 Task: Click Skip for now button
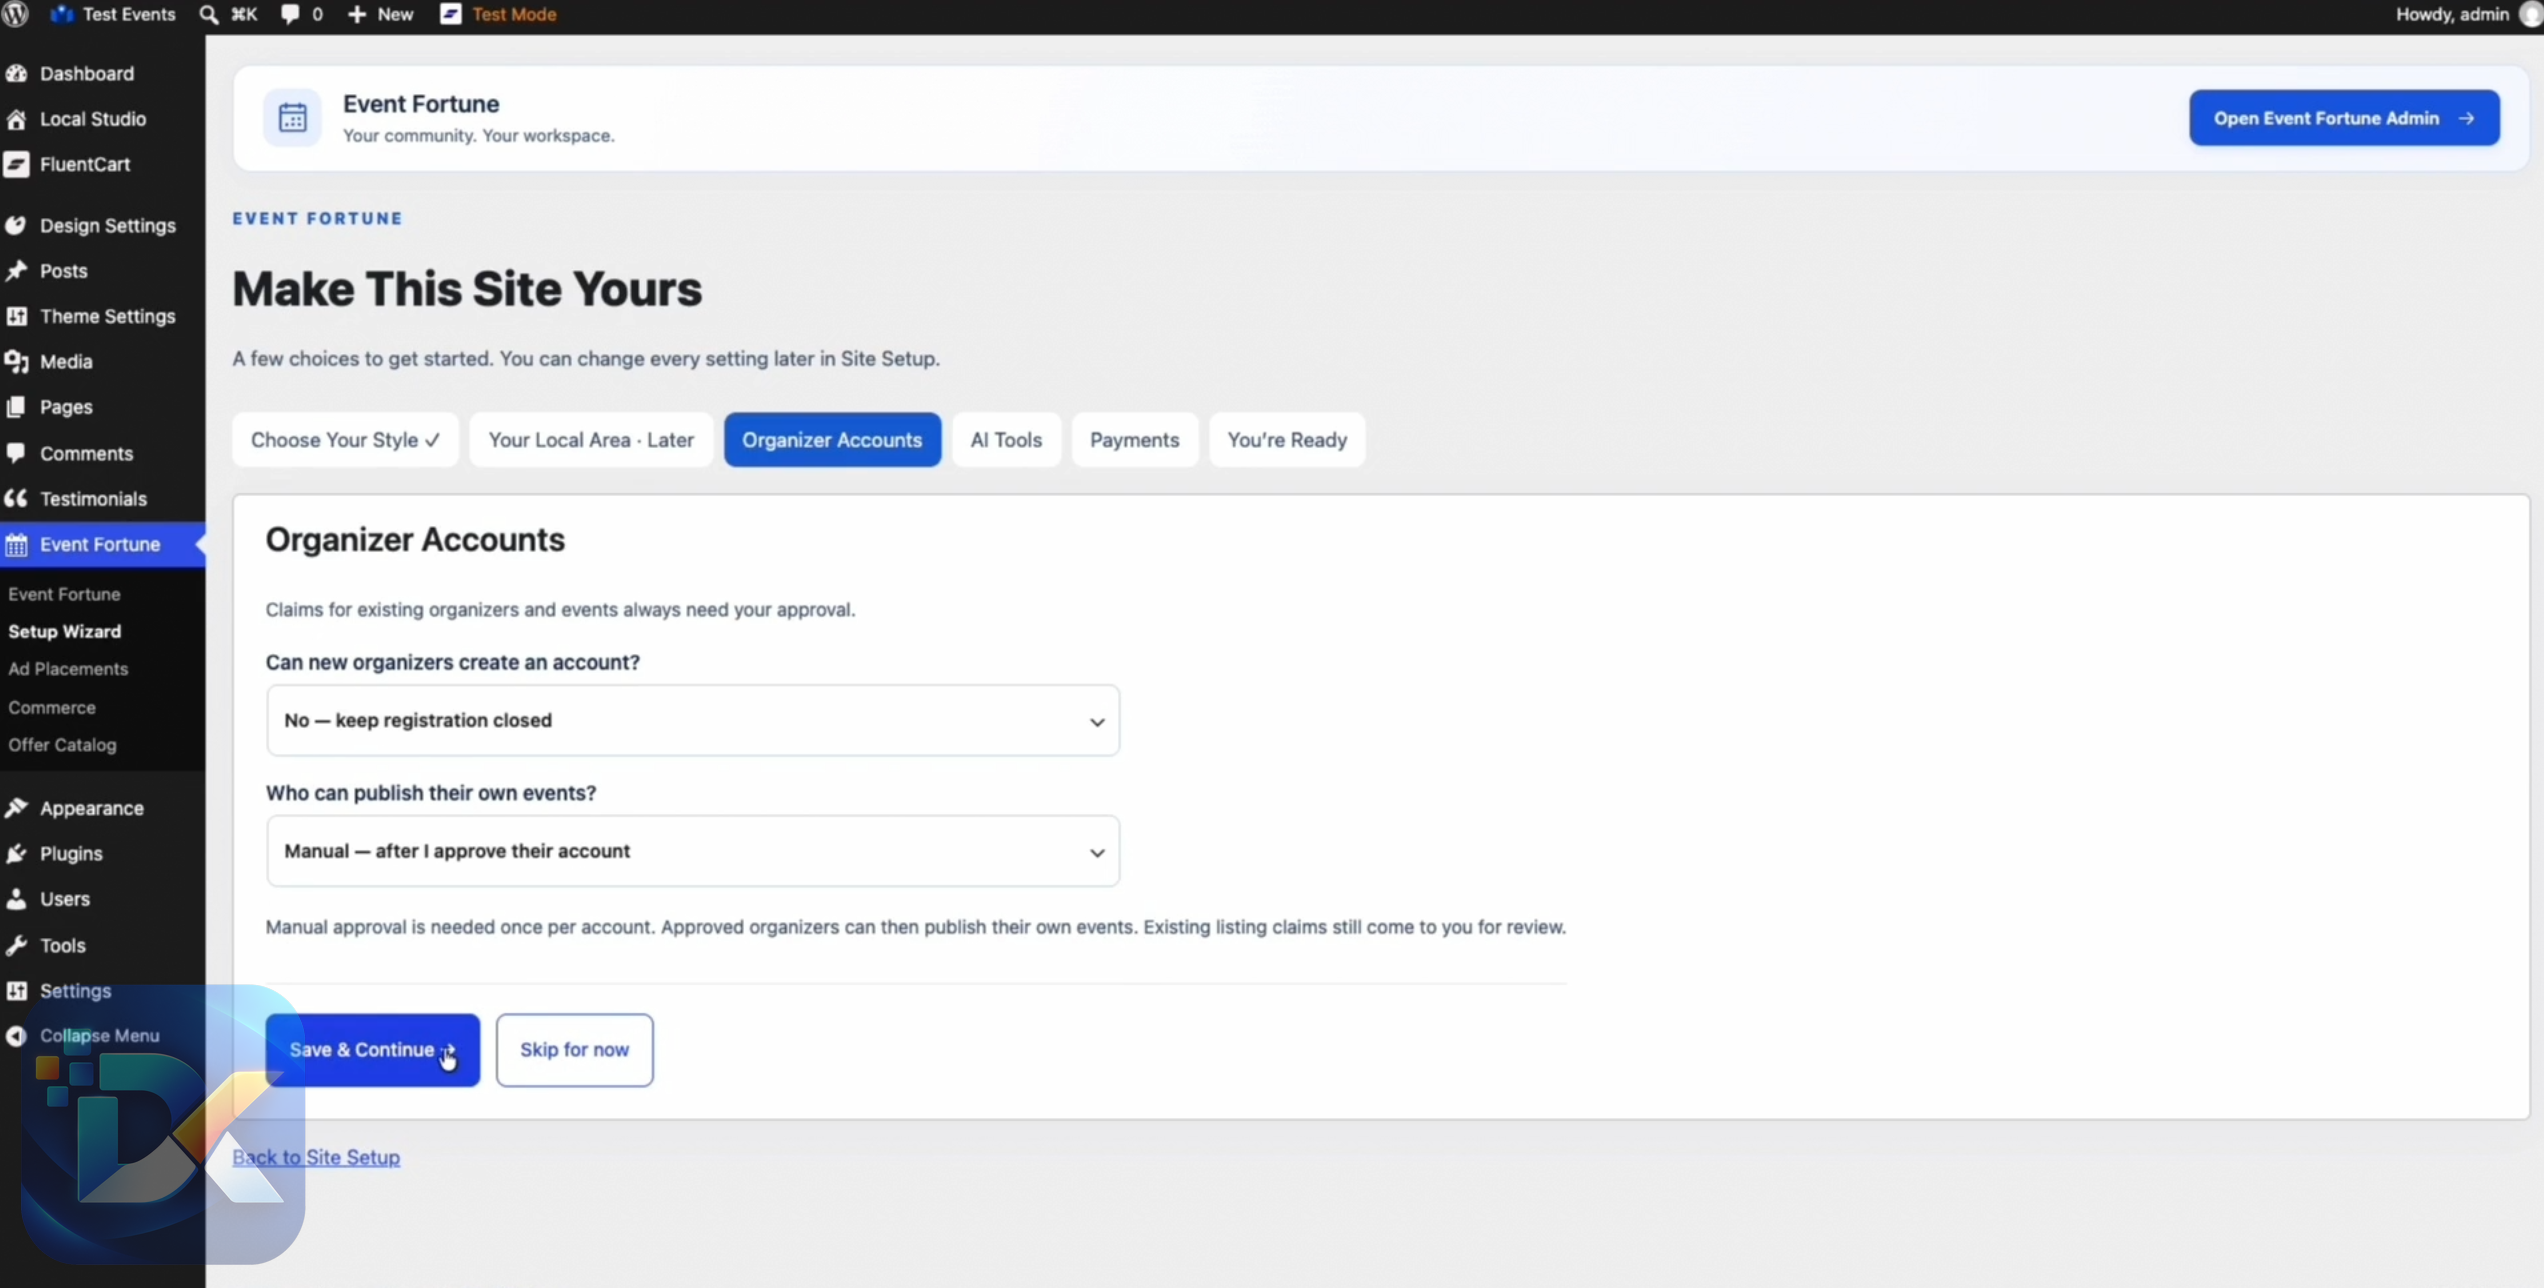pyautogui.click(x=574, y=1050)
